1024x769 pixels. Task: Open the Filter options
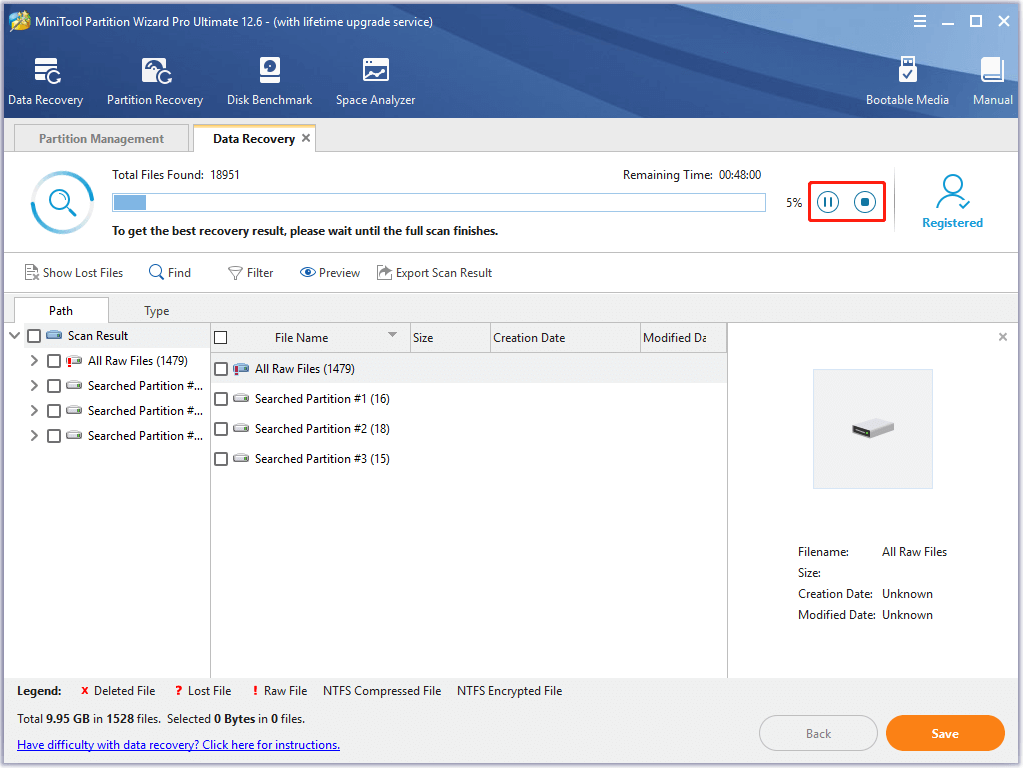pyautogui.click(x=251, y=273)
